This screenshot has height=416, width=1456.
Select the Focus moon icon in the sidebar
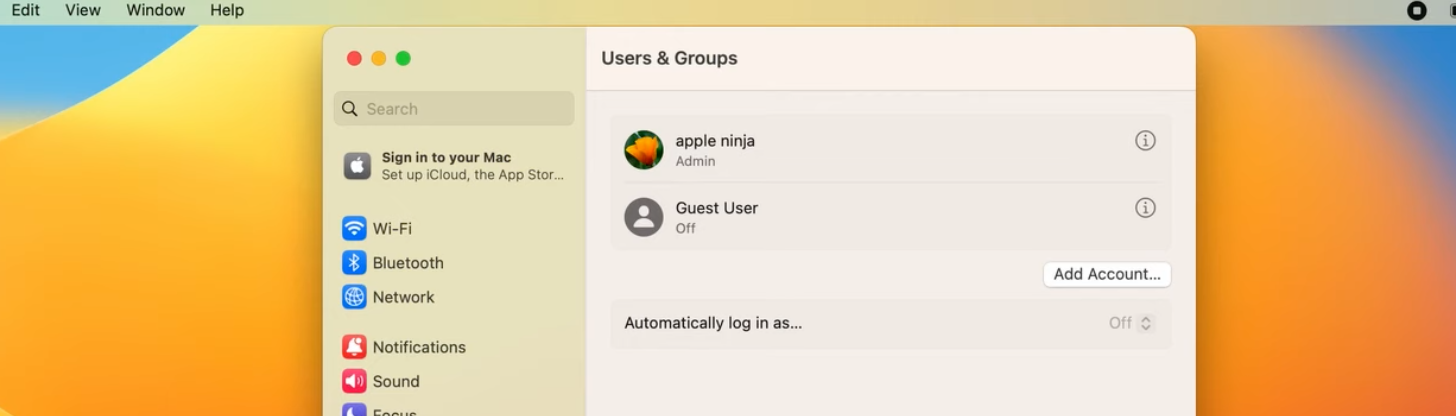pos(354,410)
